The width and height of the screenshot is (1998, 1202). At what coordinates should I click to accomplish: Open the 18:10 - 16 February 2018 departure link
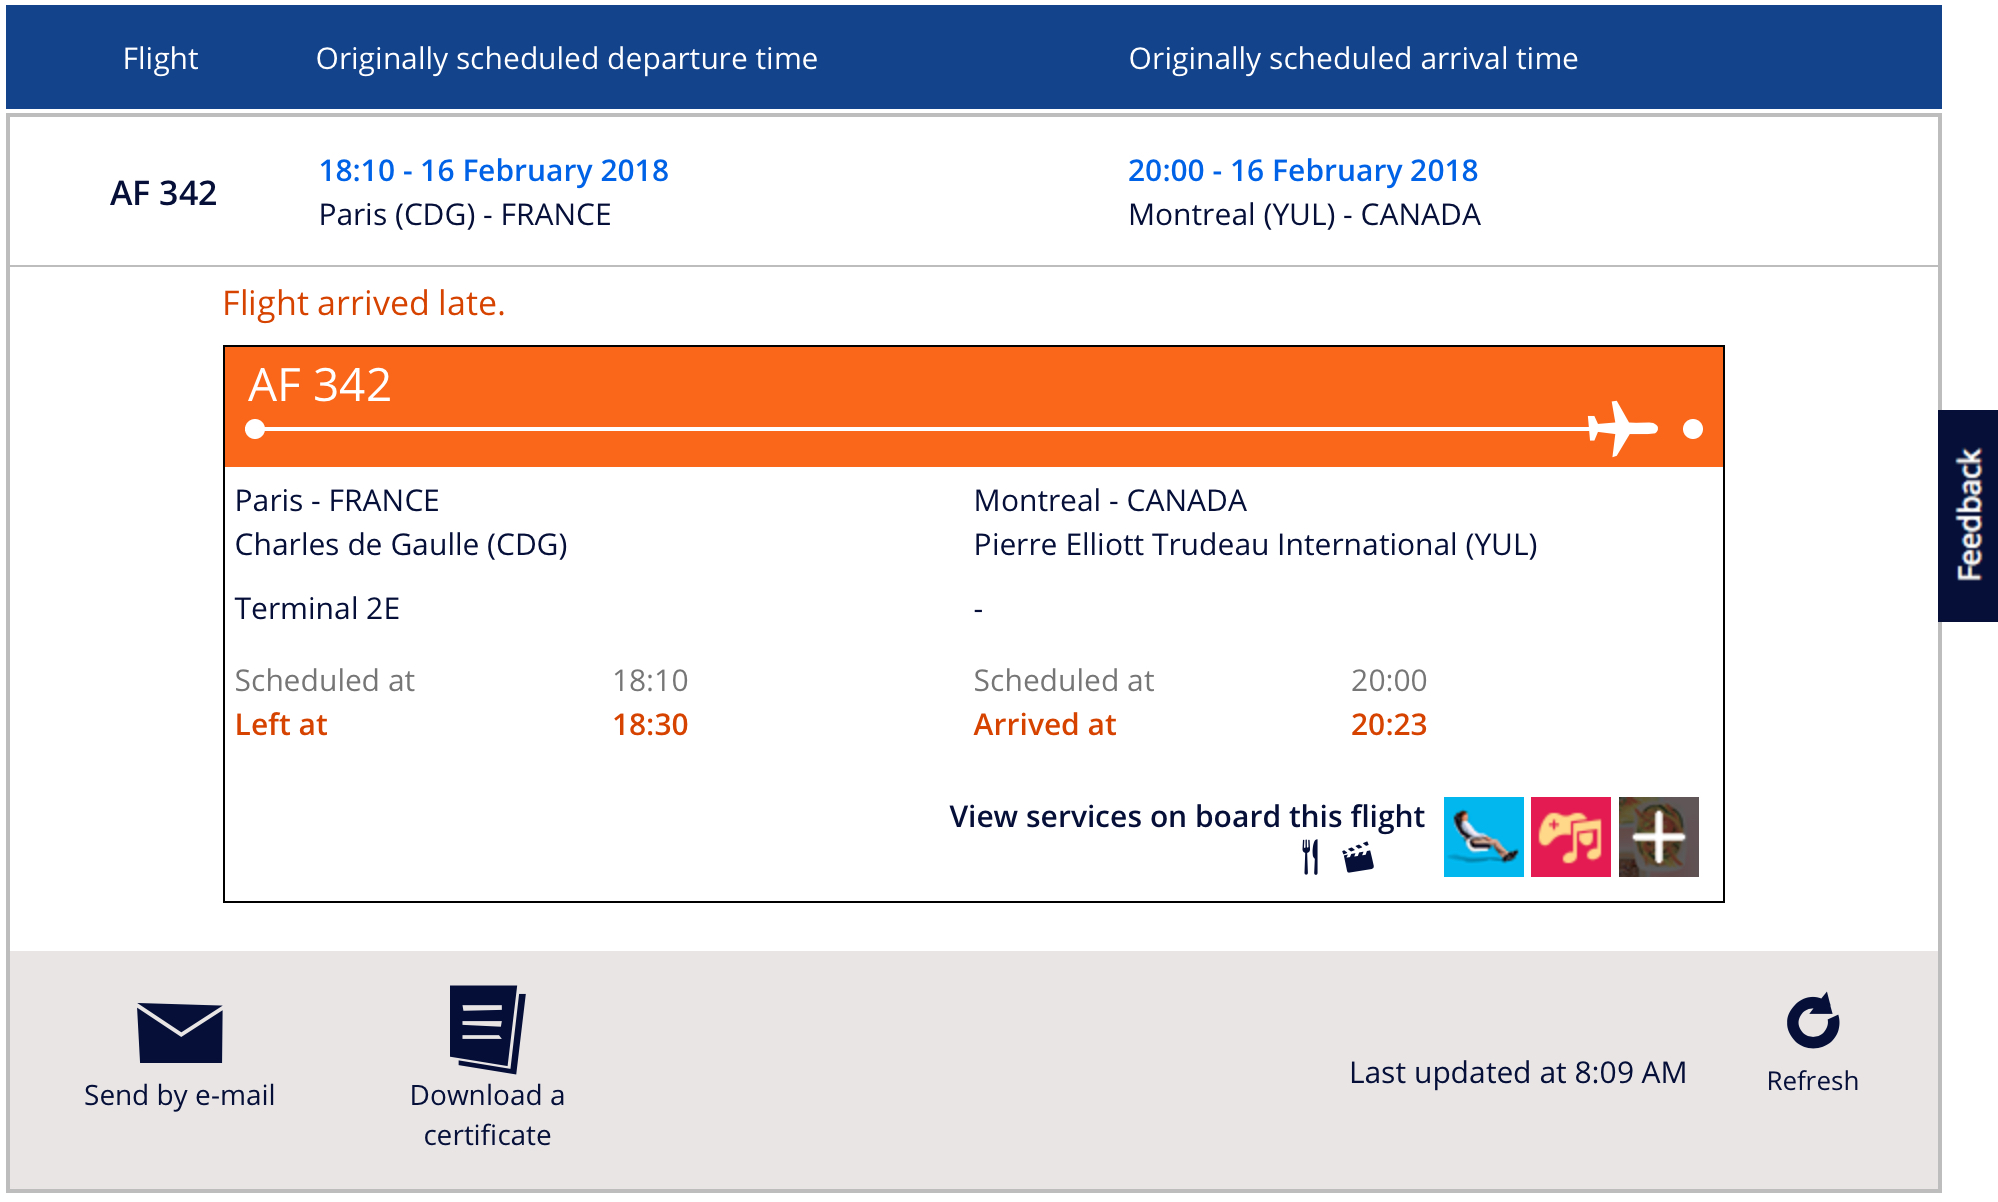pos(494,171)
